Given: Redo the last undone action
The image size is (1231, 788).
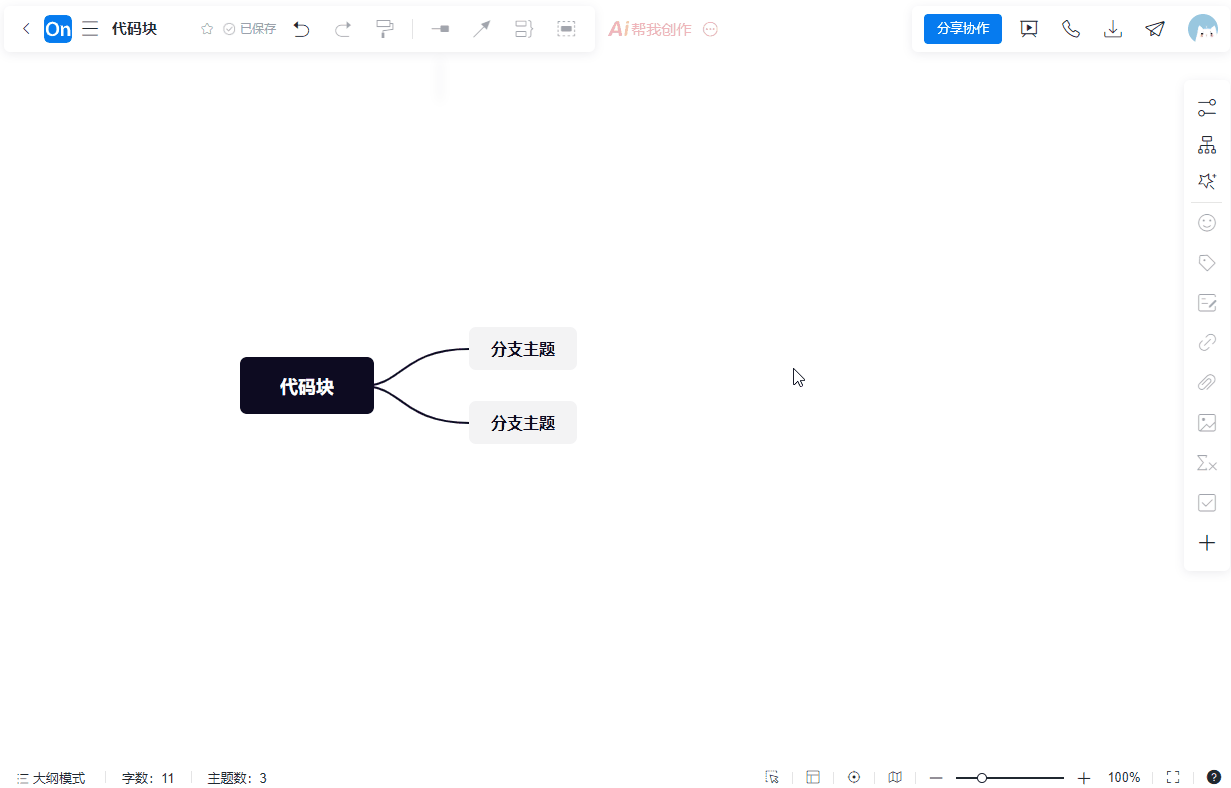Looking at the screenshot, I should (x=343, y=29).
